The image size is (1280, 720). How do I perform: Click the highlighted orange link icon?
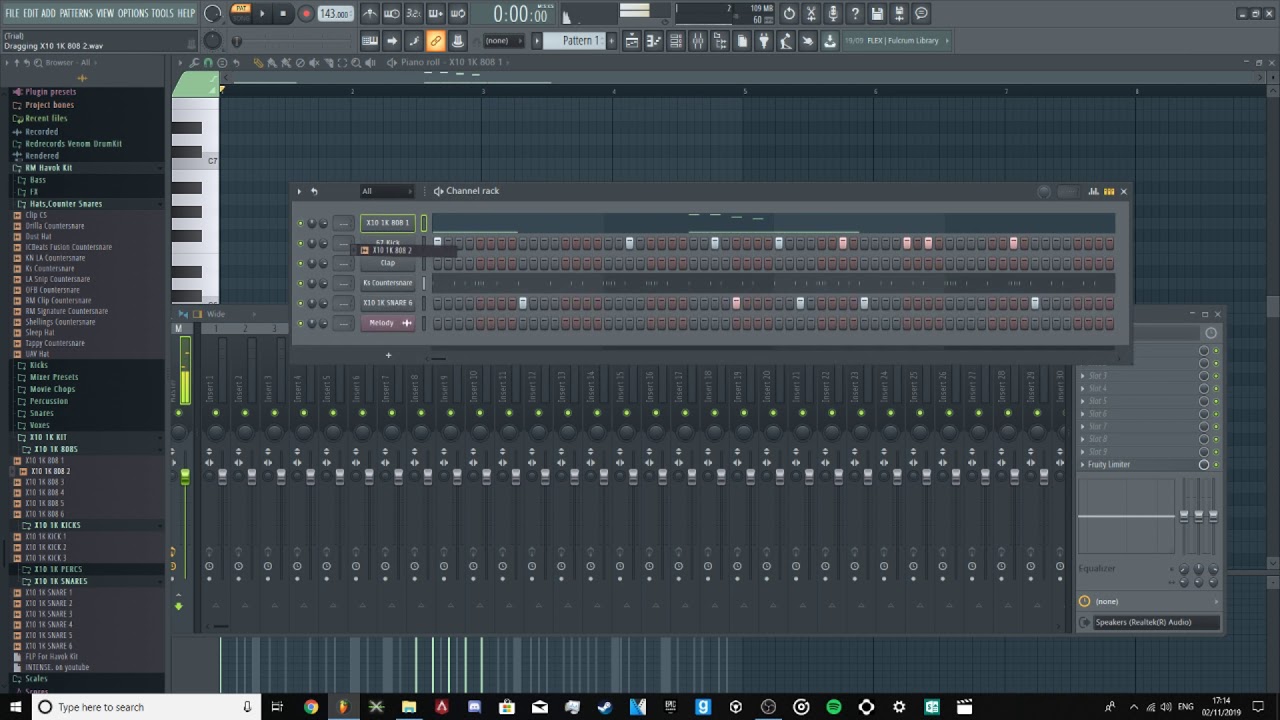pyautogui.click(x=436, y=41)
